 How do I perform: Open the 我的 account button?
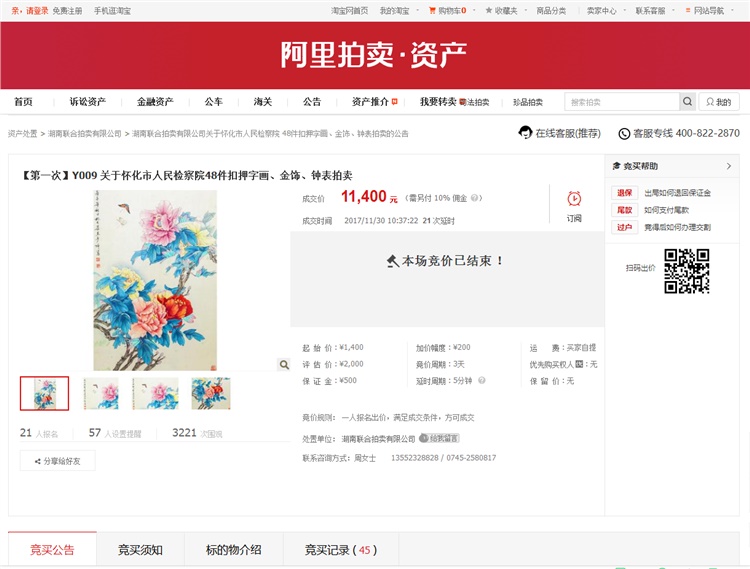[719, 102]
